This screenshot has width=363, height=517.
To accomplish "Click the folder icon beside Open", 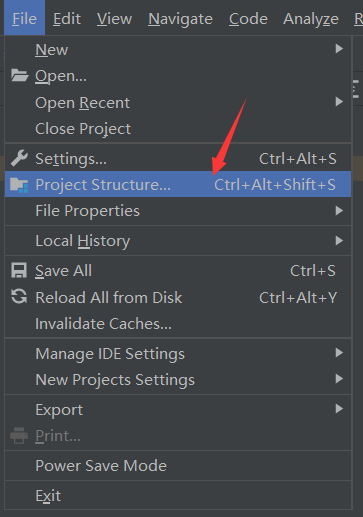I will [19, 76].
